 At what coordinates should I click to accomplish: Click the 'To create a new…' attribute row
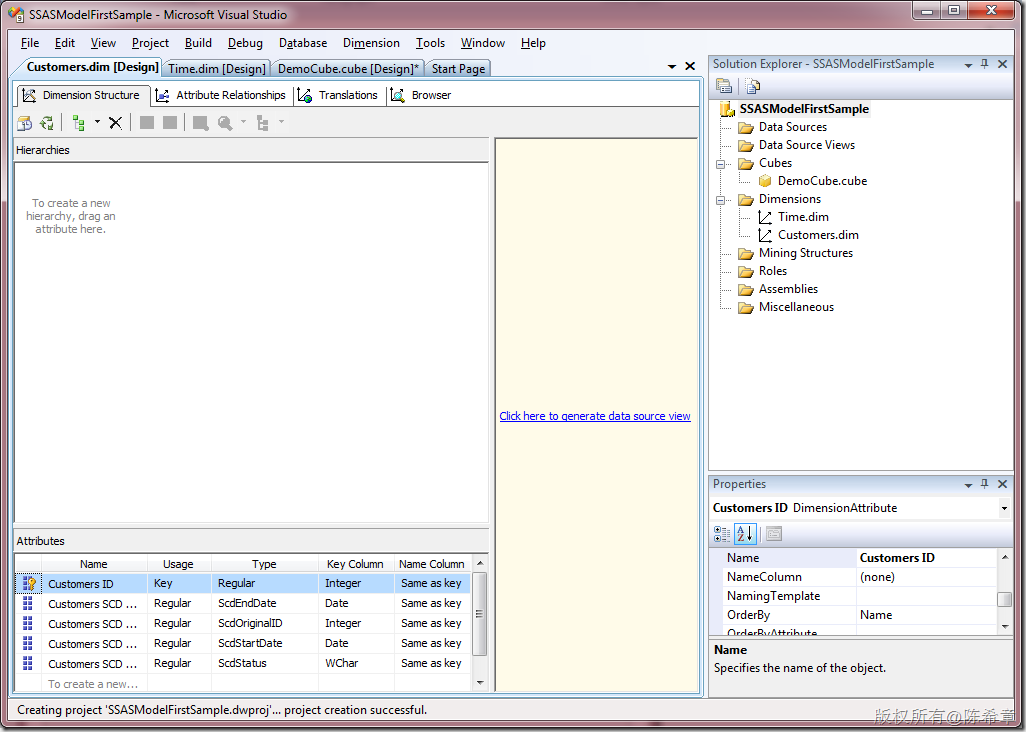point(93,684)
